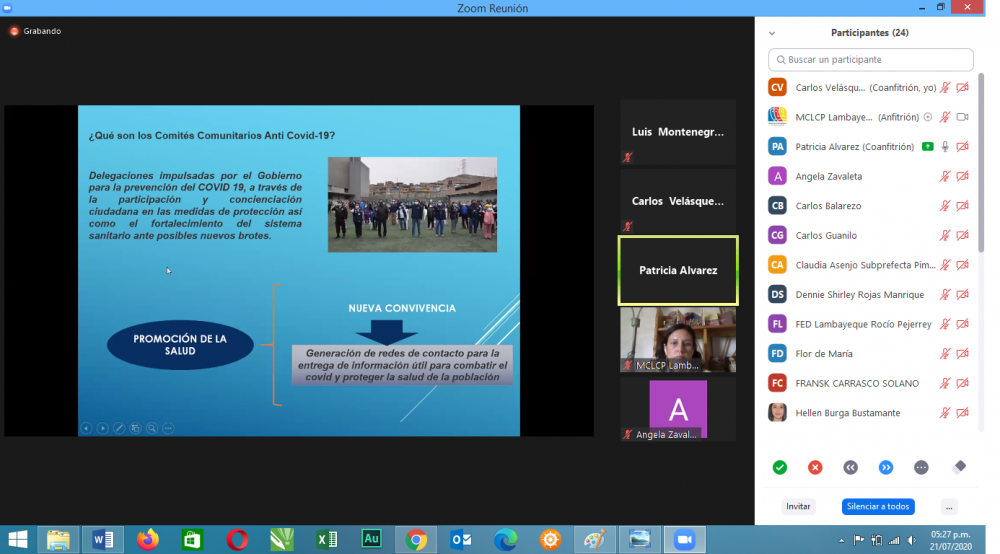Screen dimensions: 1000x554
Task: Click the clear all feedback eraser icon
Action: pos(959,467)
